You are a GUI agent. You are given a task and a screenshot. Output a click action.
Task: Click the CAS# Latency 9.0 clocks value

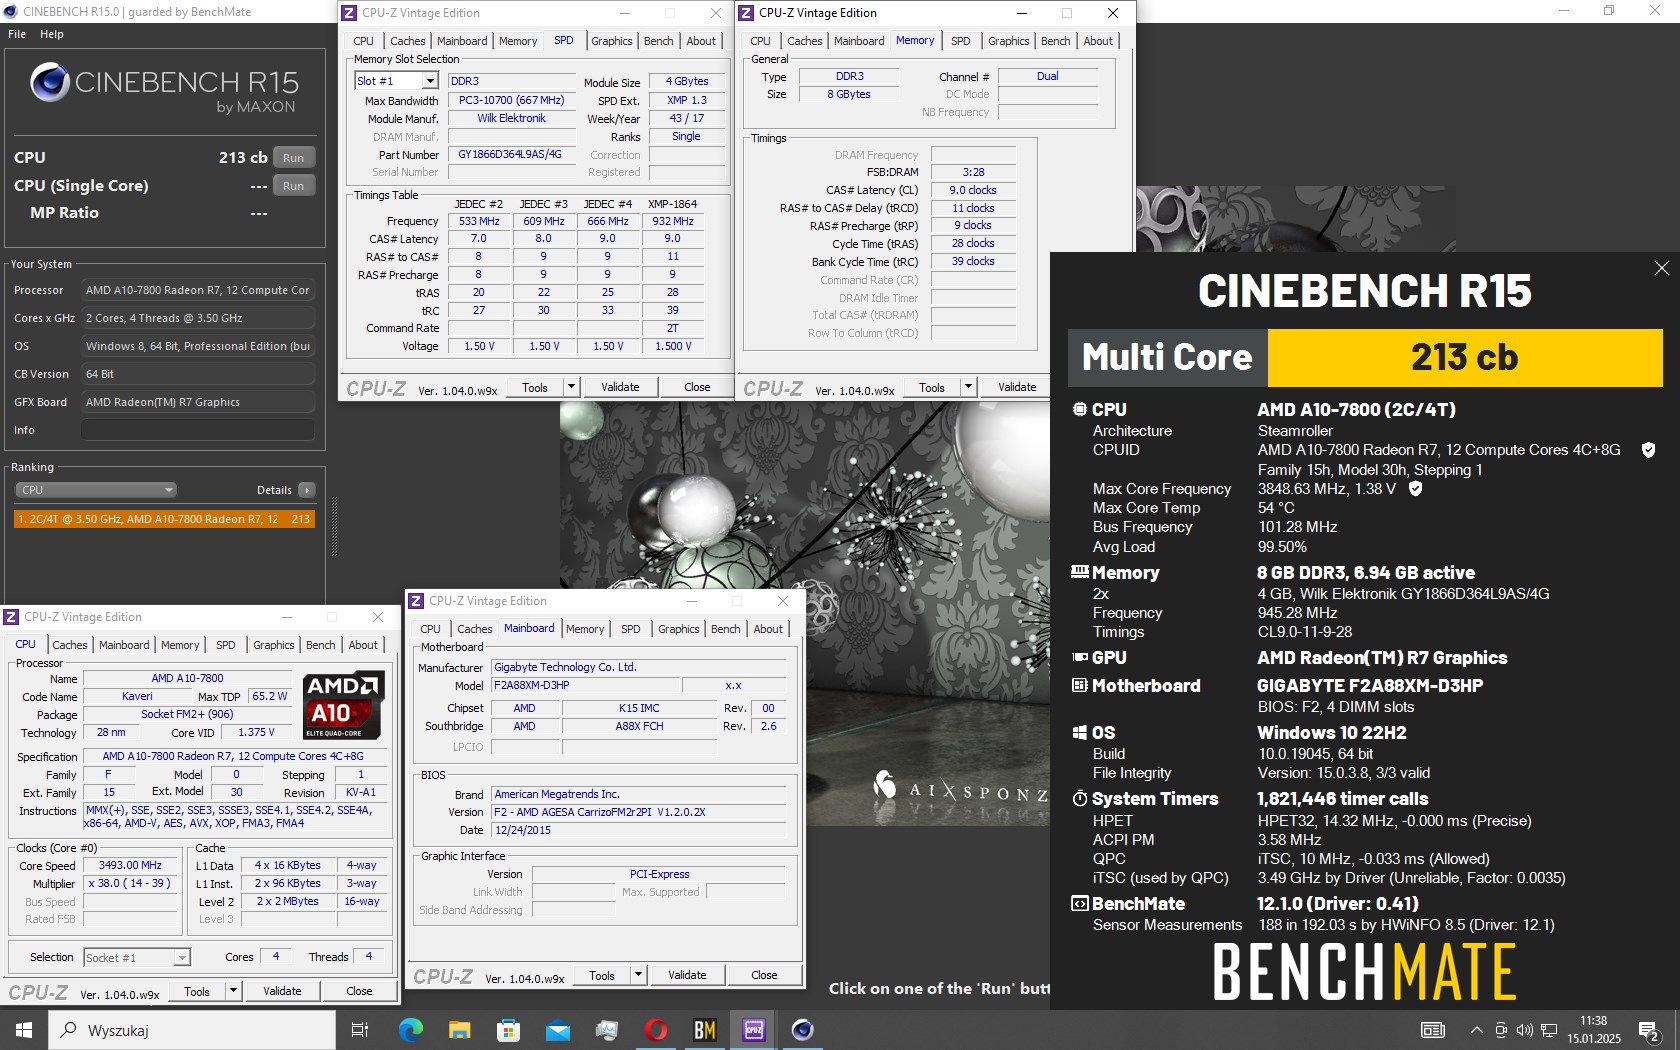click(x=973, y=190)
